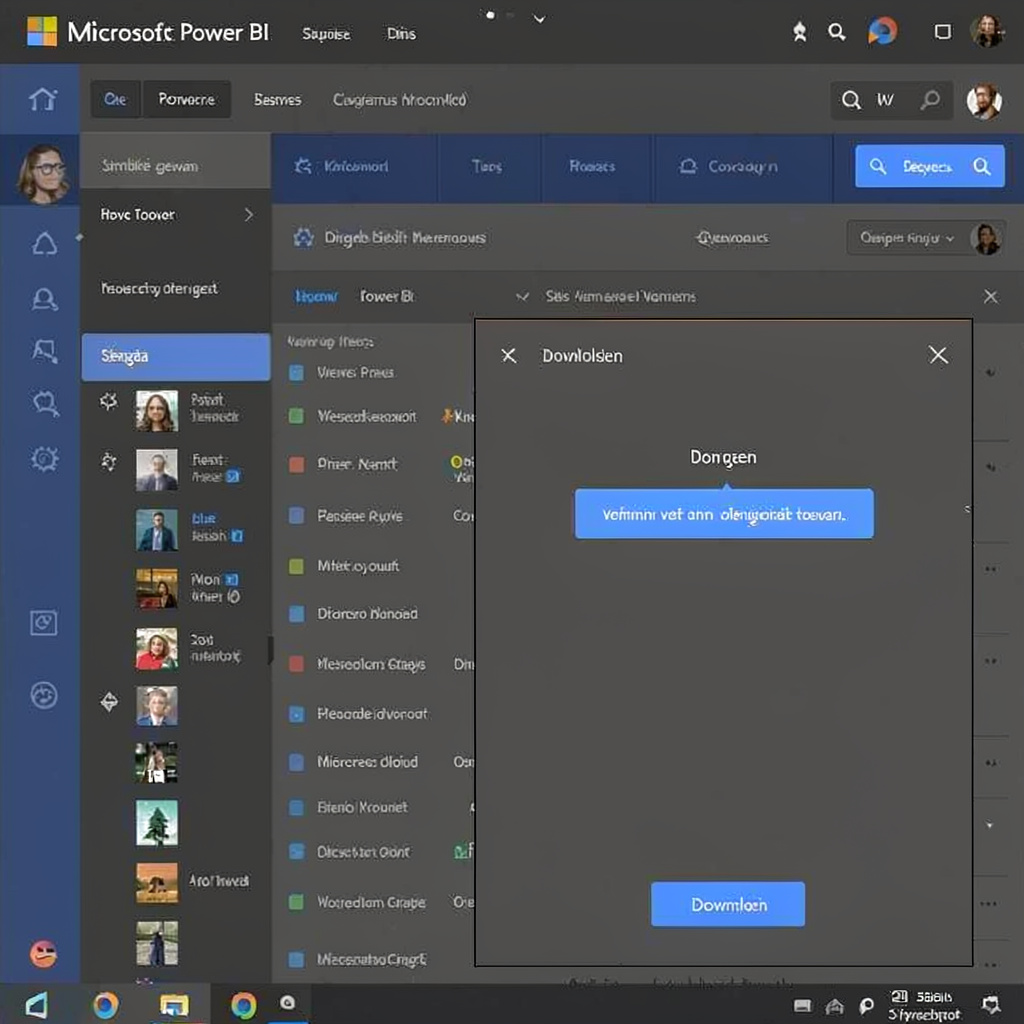The width and height of the screenshot is (1024, 1024).
Task: Click the search field containing 'W'
Action: coord(891,100)
